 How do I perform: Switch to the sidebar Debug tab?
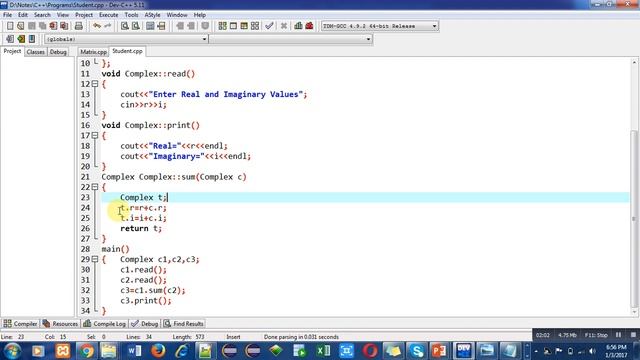[58, 52]
